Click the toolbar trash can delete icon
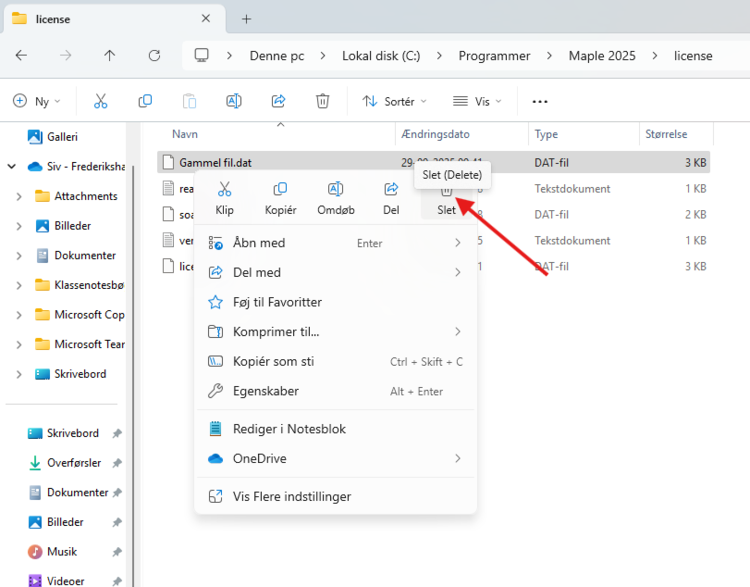 point(322,101)
